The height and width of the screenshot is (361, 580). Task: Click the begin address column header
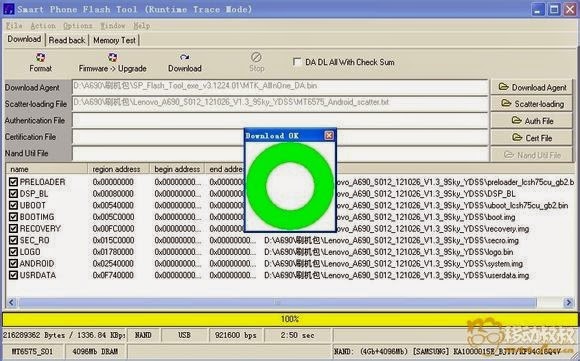(x=177, y=169)
